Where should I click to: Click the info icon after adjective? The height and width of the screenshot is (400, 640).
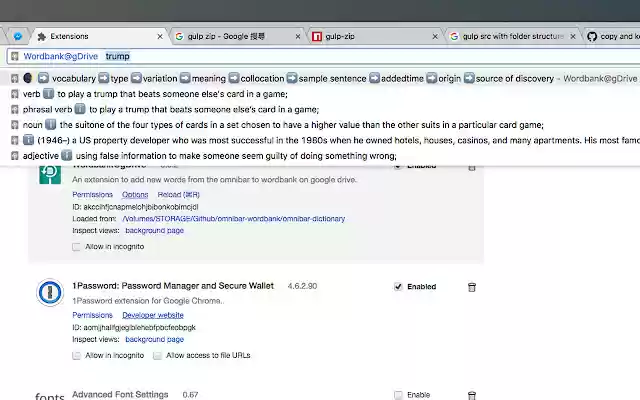[67, 156]
